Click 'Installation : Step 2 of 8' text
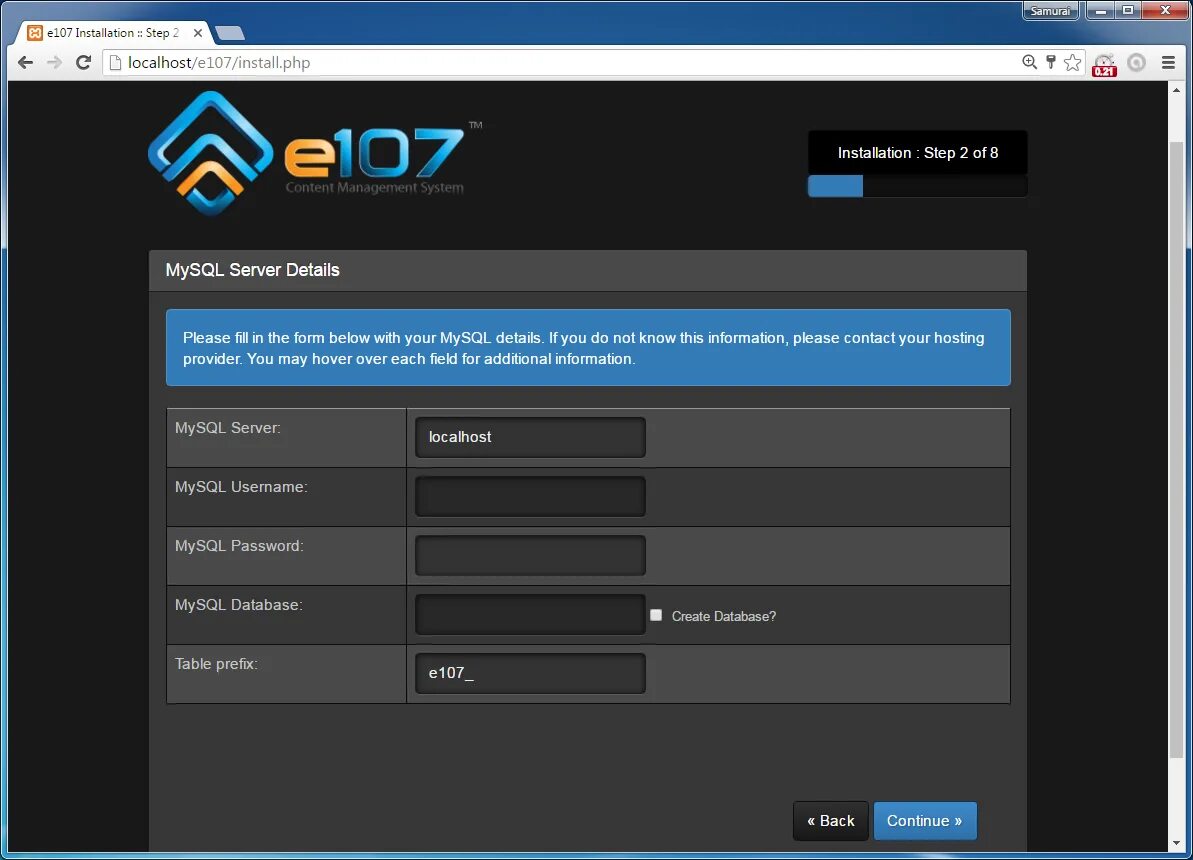This screenshot has width=1193, height=860. pos(918,153)
